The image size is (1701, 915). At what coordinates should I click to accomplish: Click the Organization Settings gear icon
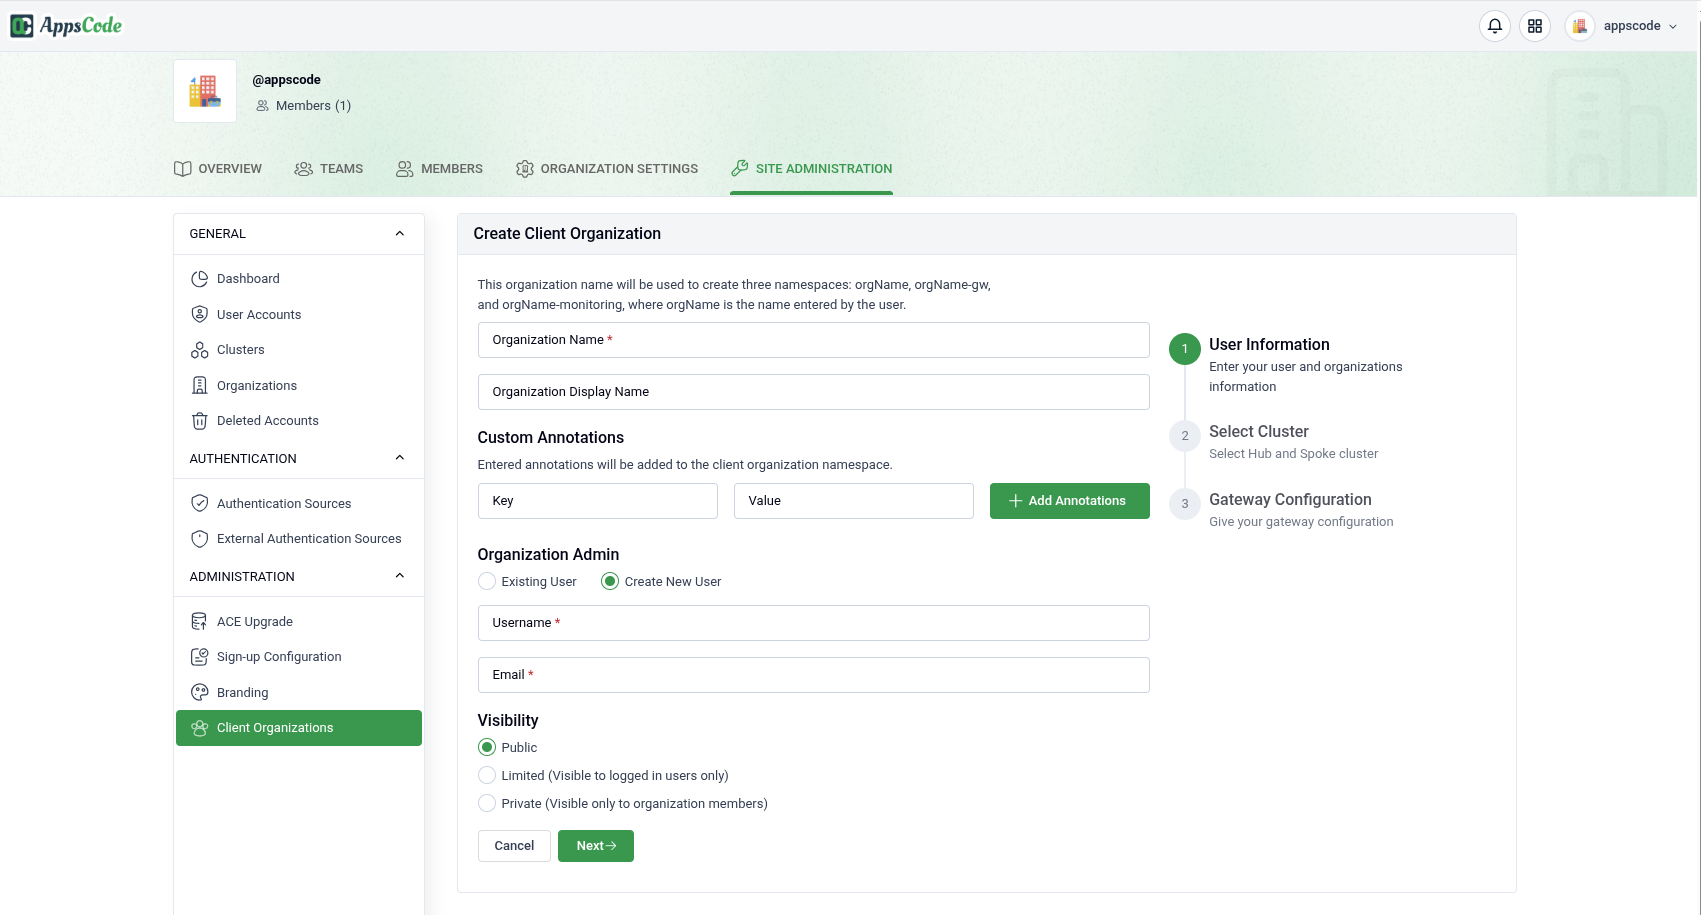click(x=524, y=169)
